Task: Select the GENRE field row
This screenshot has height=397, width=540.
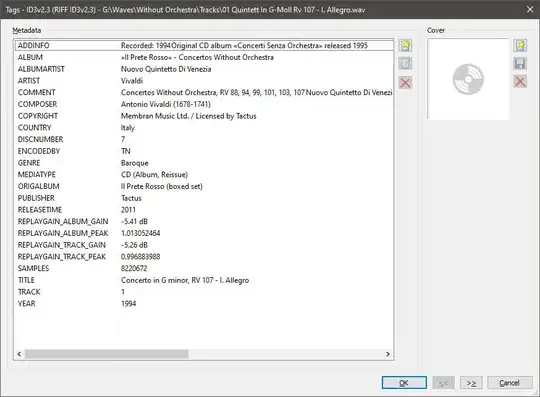Action: click(204, 163)
